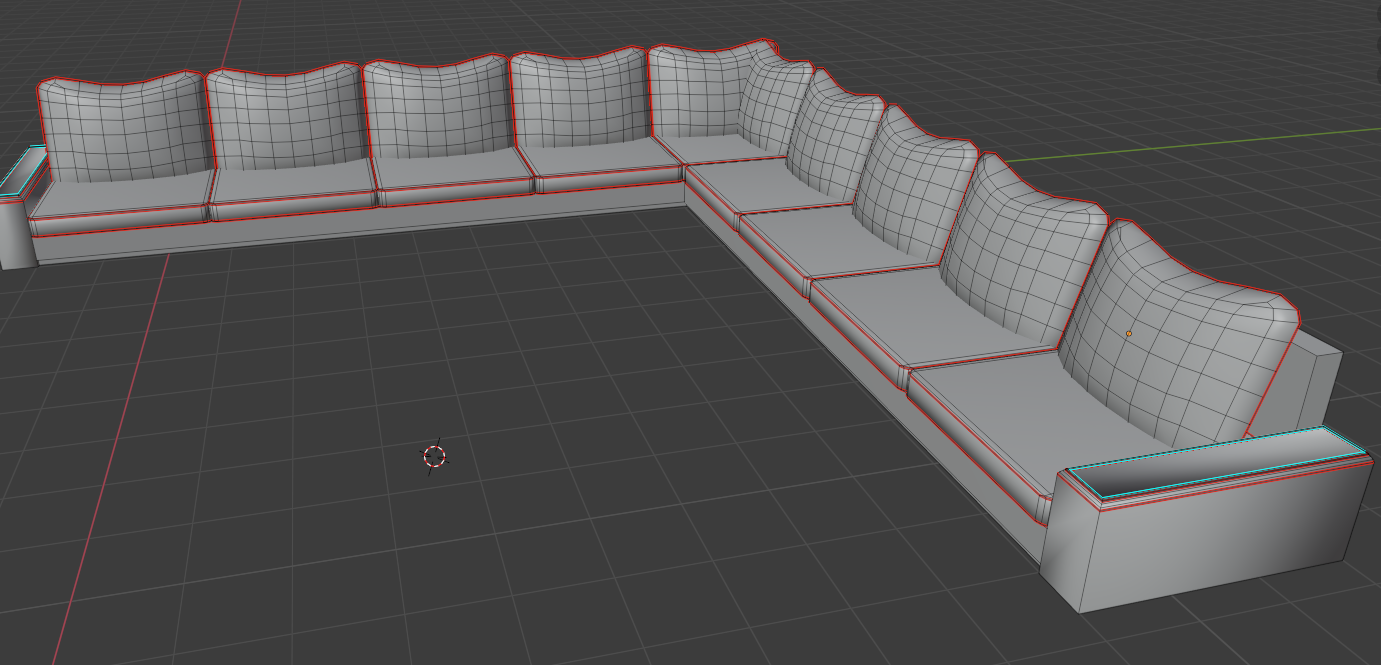Image resolution: width=1381 pixels, height=665 pixels.
Task: Click the orange origin dot on the sofa backrest
Action: coord(1129,333)
